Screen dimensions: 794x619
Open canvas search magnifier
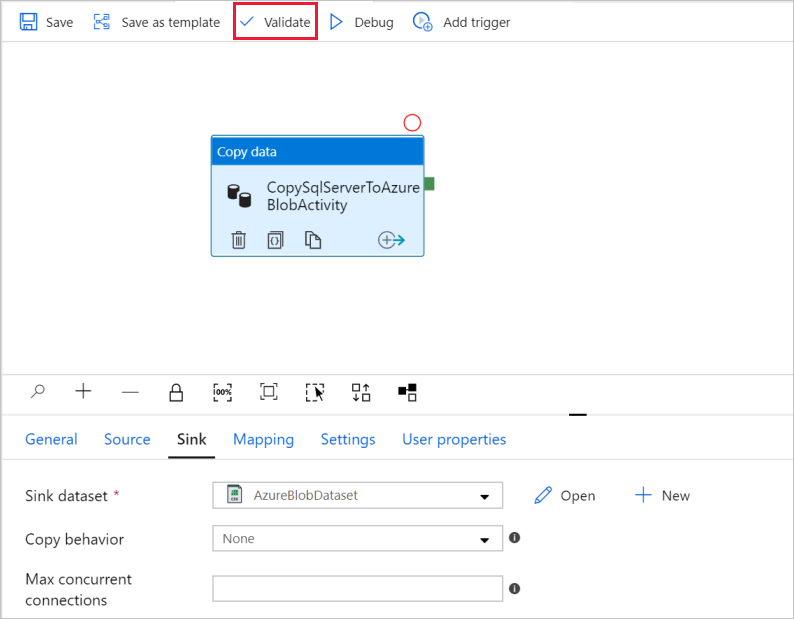coord(37,392)
